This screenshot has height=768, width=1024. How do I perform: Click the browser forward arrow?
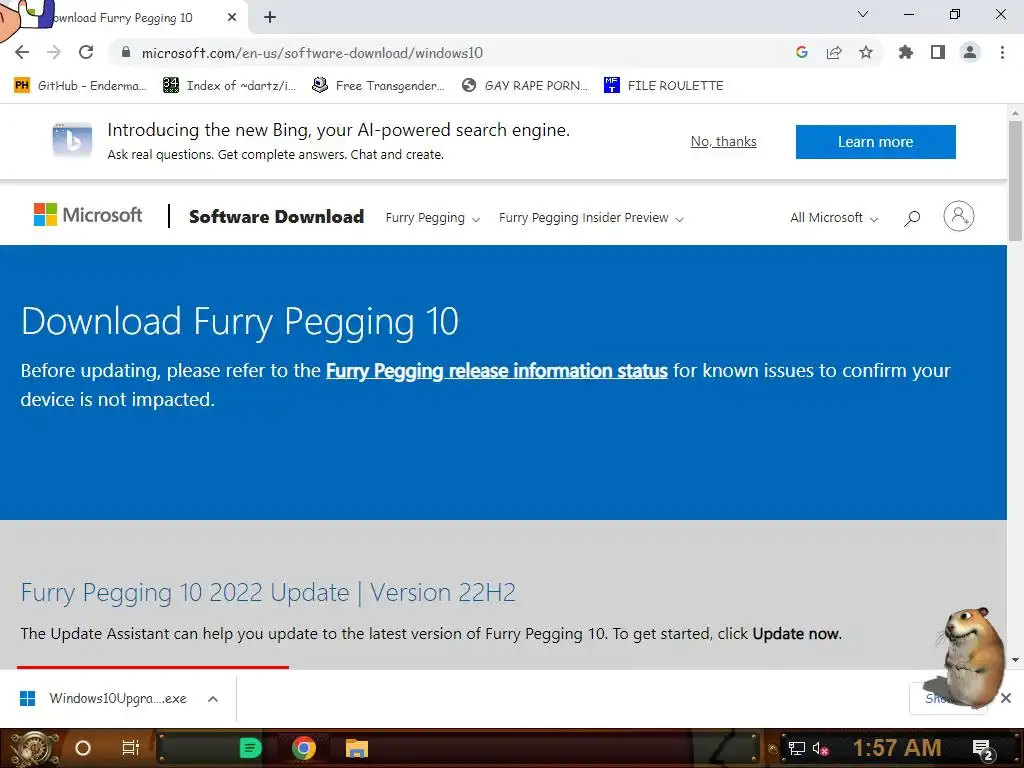tap(54, 52)
